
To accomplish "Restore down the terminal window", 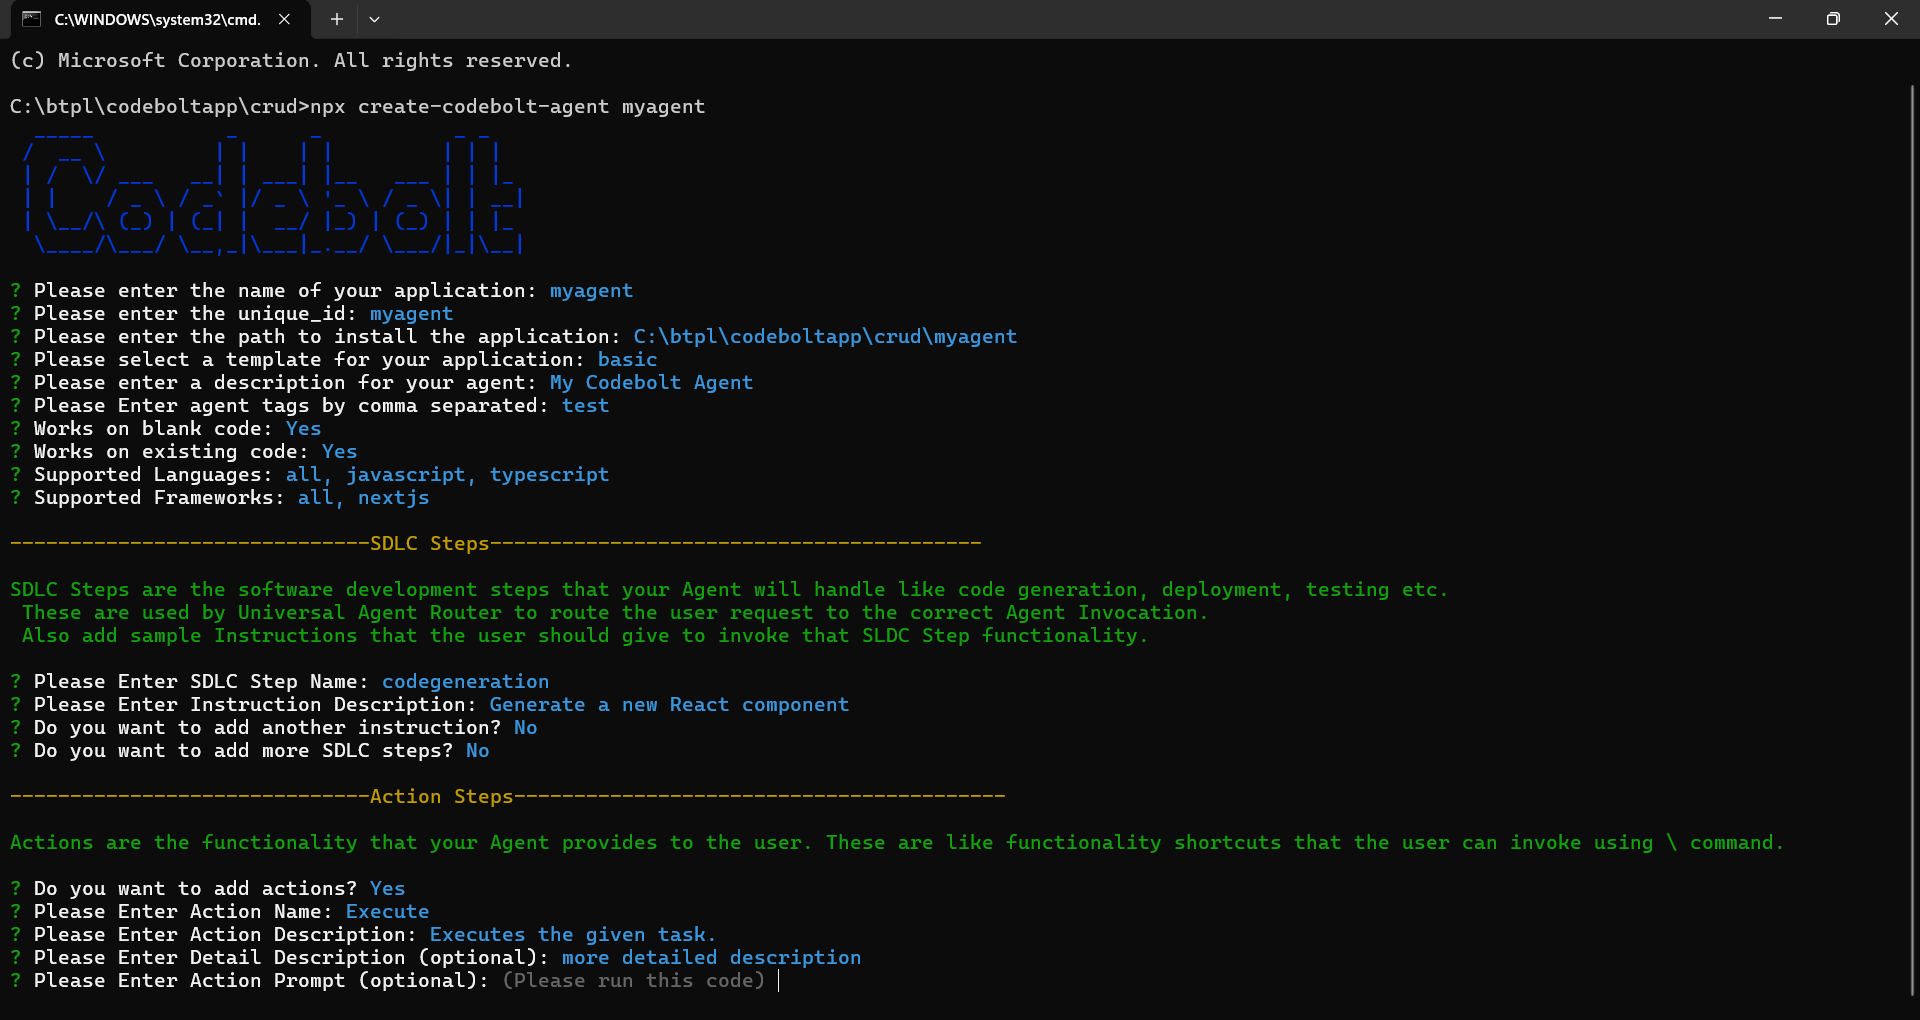I will click(1833, 19).
